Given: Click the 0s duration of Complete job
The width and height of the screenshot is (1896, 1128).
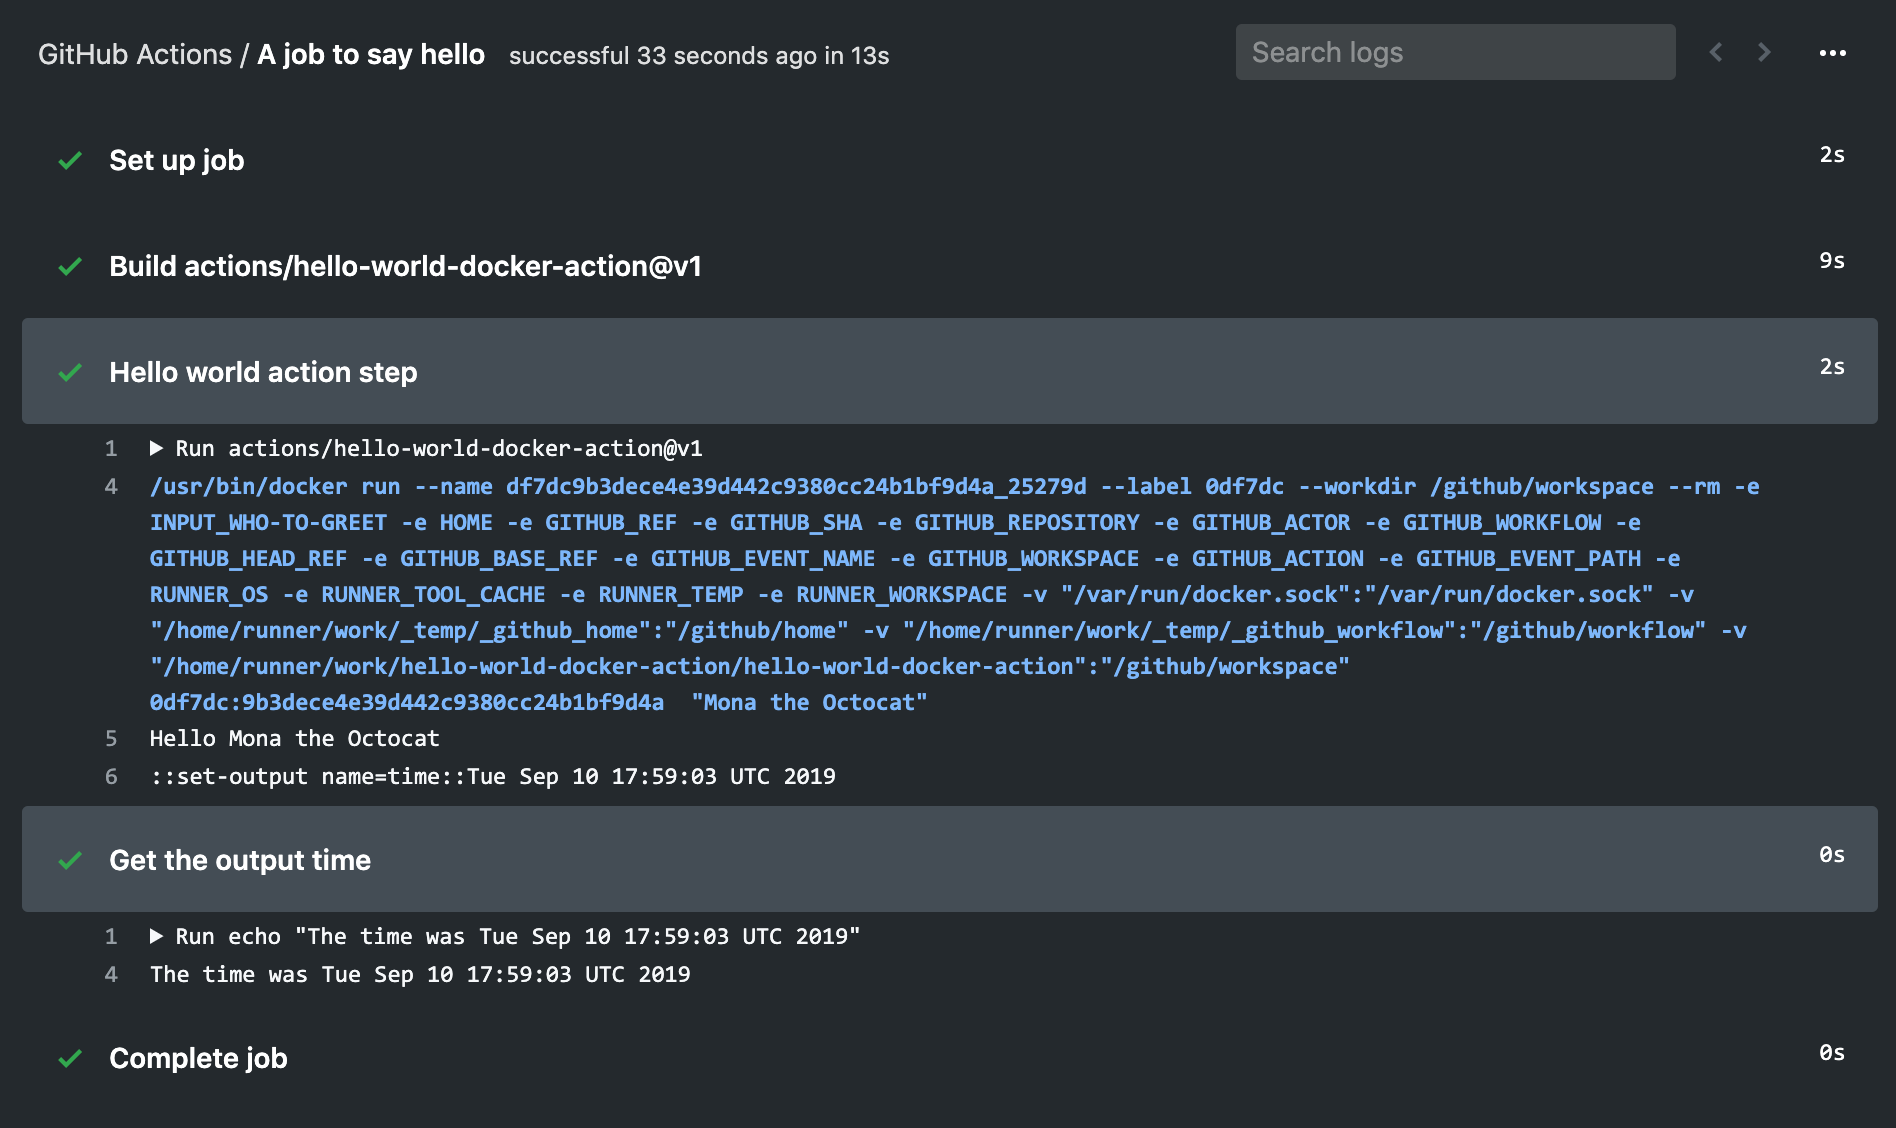Looking at the screenshot, I should pyautogui.click(x=1832, y=1052).
